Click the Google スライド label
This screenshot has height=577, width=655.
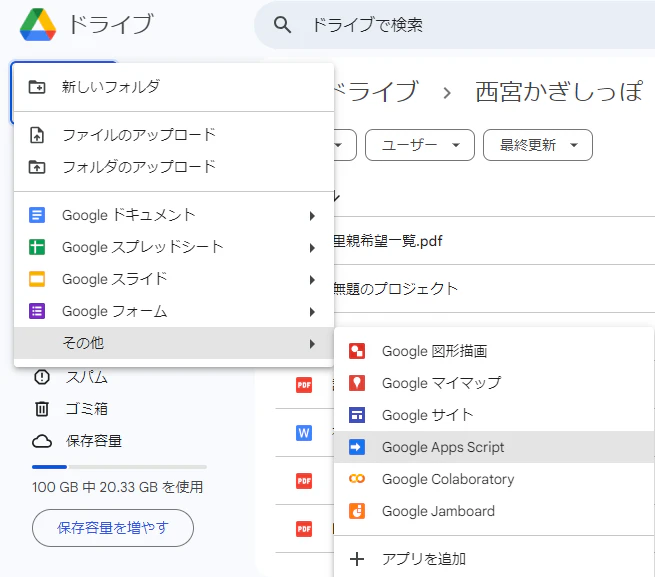[115, 279]
